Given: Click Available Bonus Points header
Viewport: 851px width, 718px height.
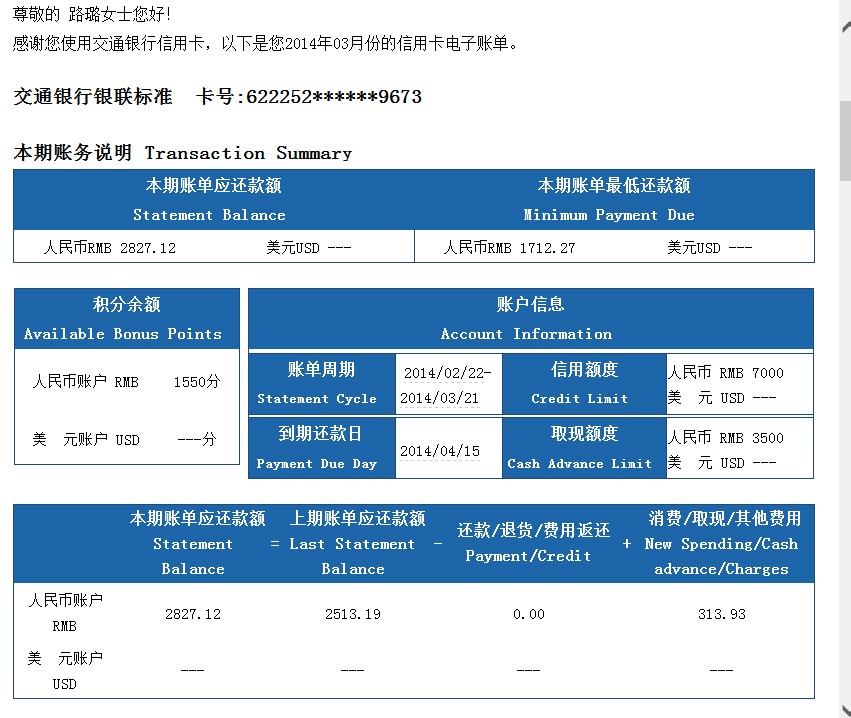Looking at the screenshot, I should [x=126, y=319].
